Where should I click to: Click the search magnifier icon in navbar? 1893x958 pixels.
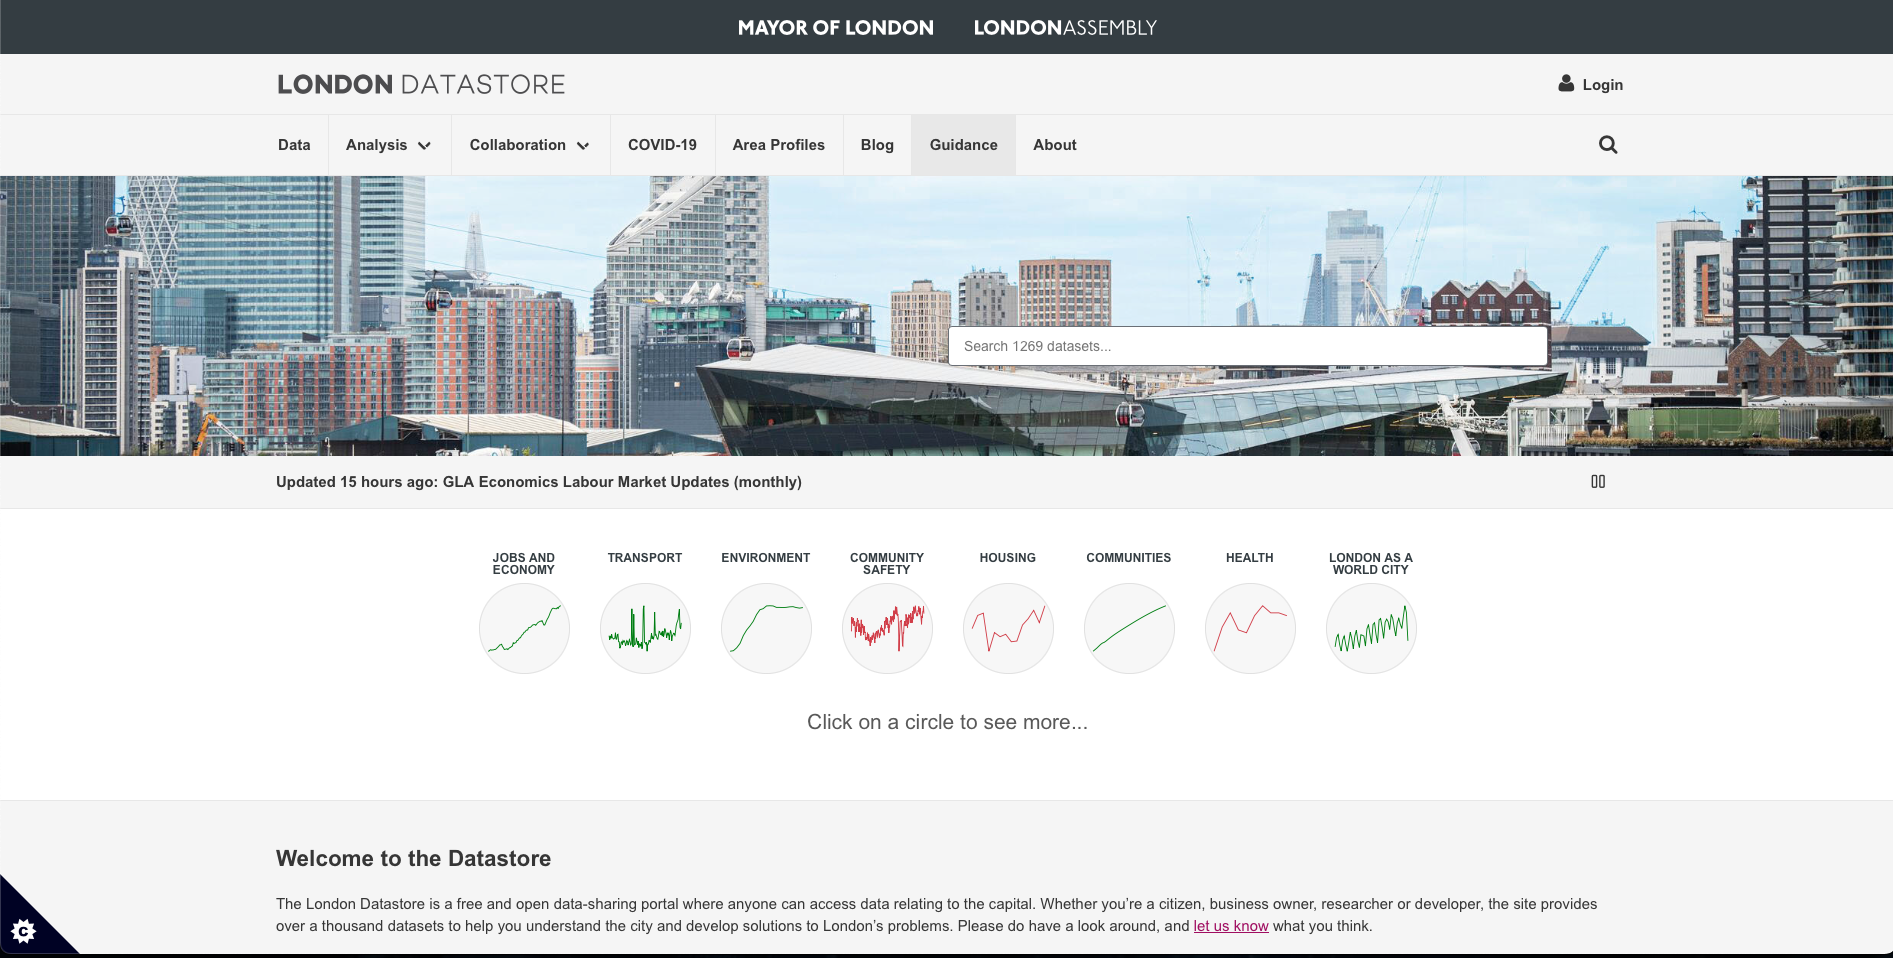(1607, 145)
